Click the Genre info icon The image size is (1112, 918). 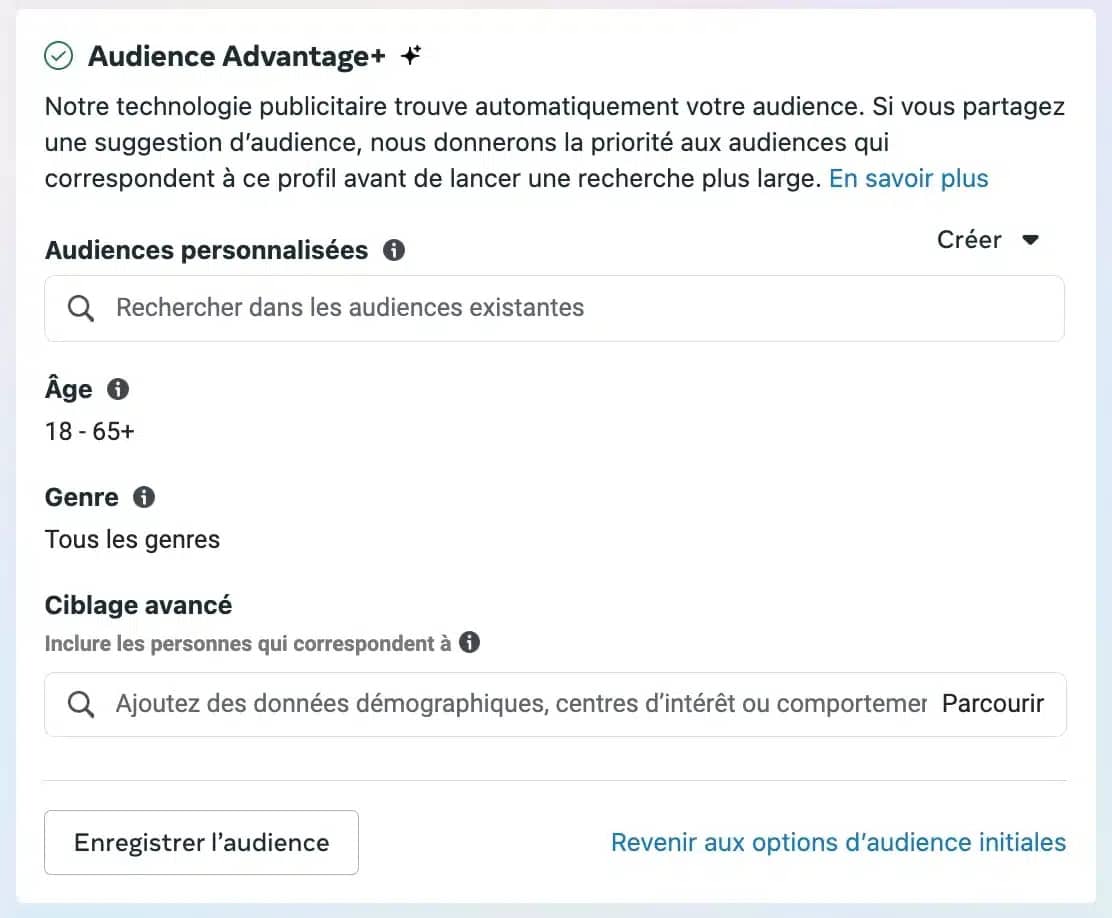click(144, 497)
